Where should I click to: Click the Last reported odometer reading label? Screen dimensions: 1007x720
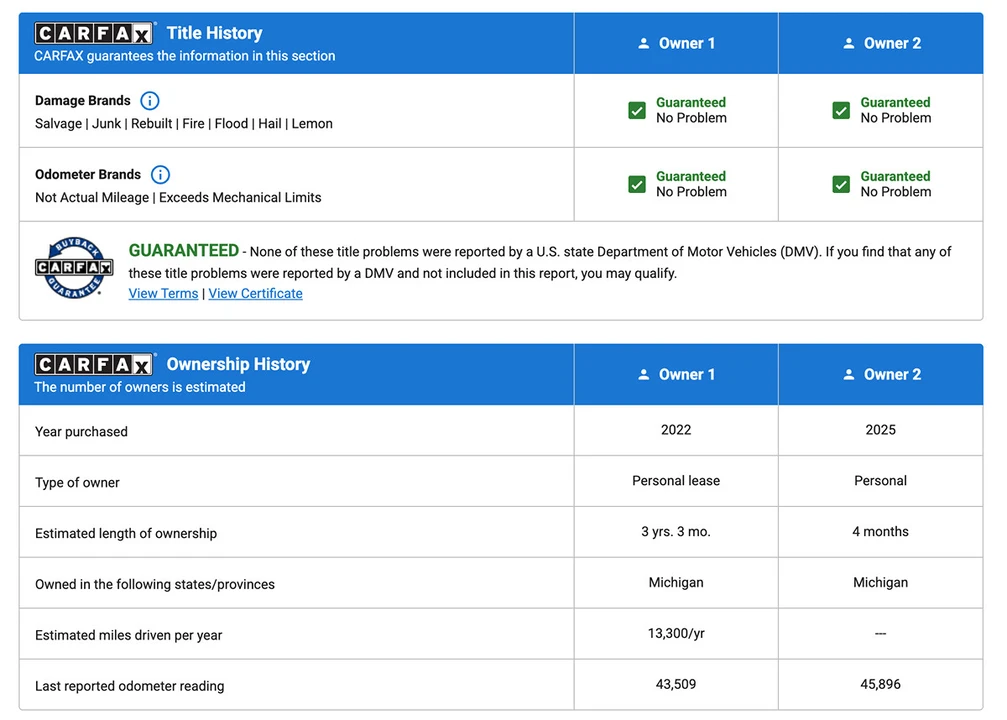pyautogui.click(x=130, y=686)
